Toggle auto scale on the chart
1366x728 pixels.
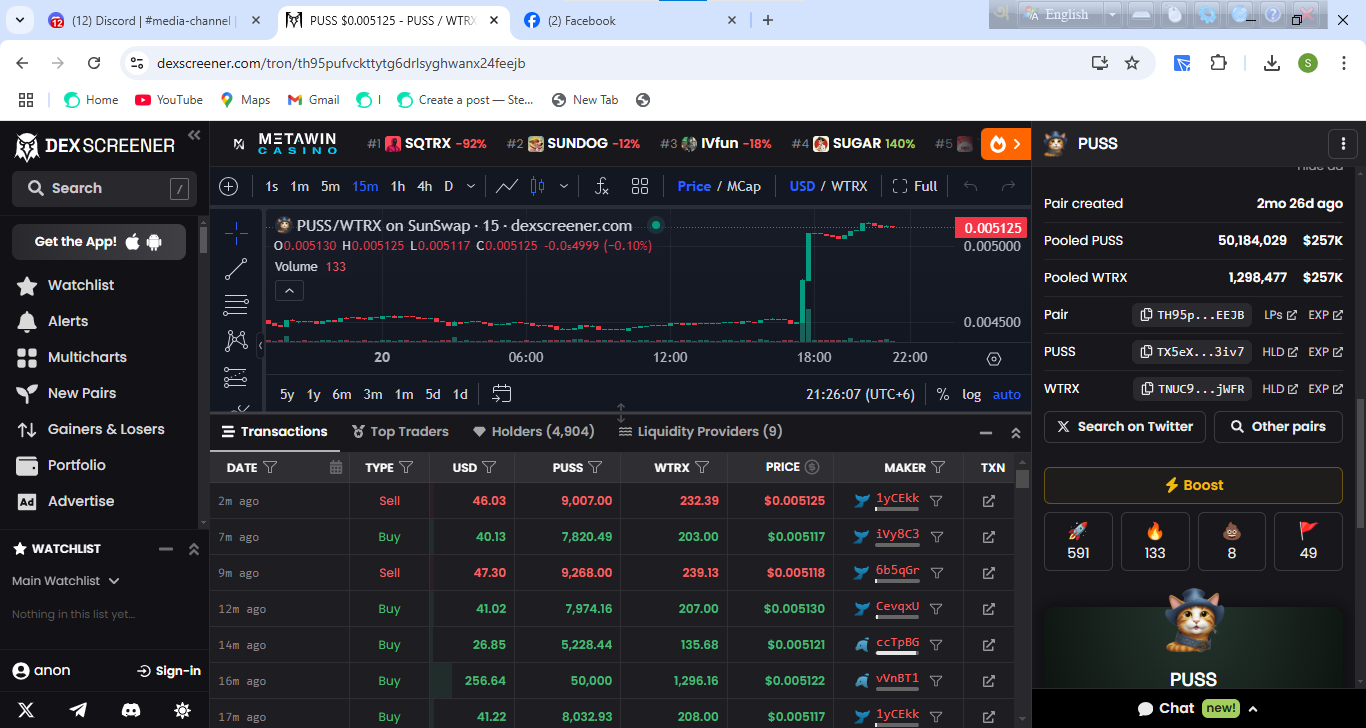point(1007,394)
